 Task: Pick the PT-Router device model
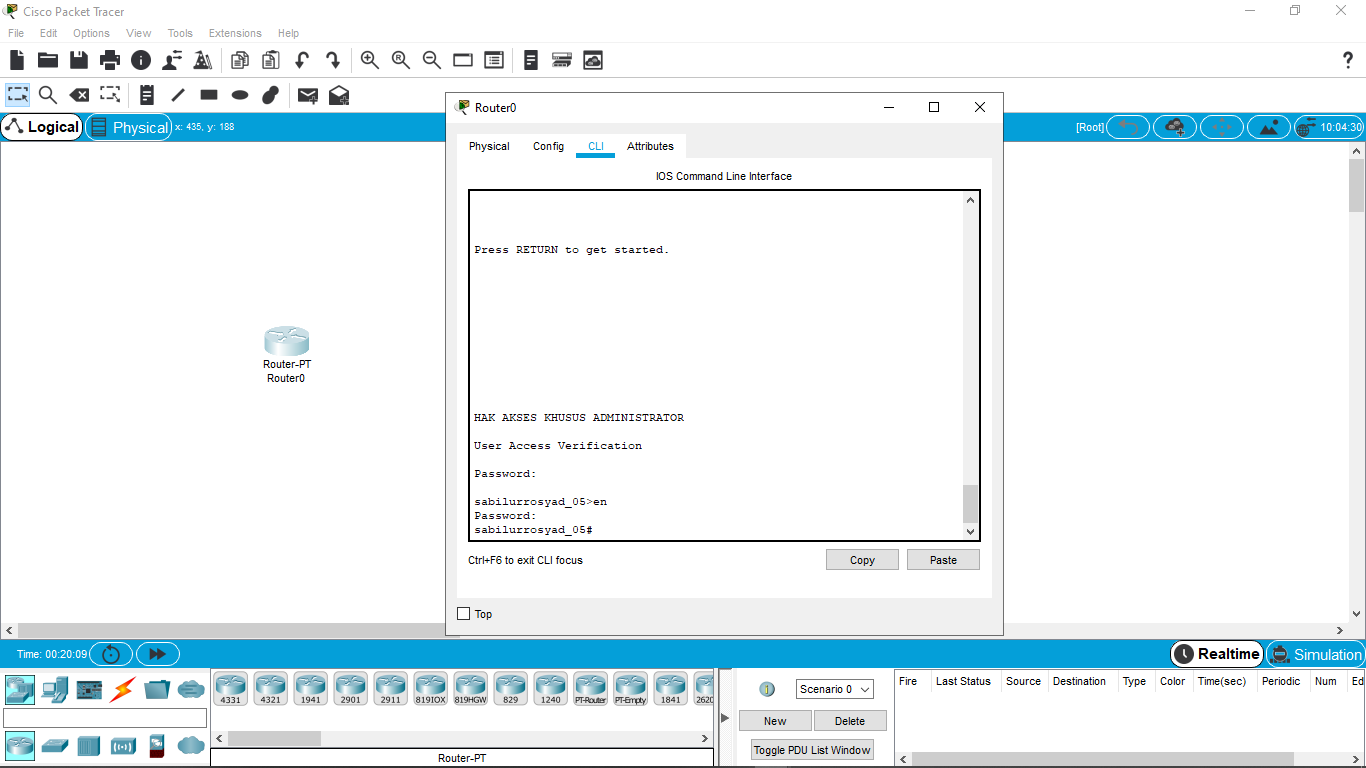coord(590,688)
